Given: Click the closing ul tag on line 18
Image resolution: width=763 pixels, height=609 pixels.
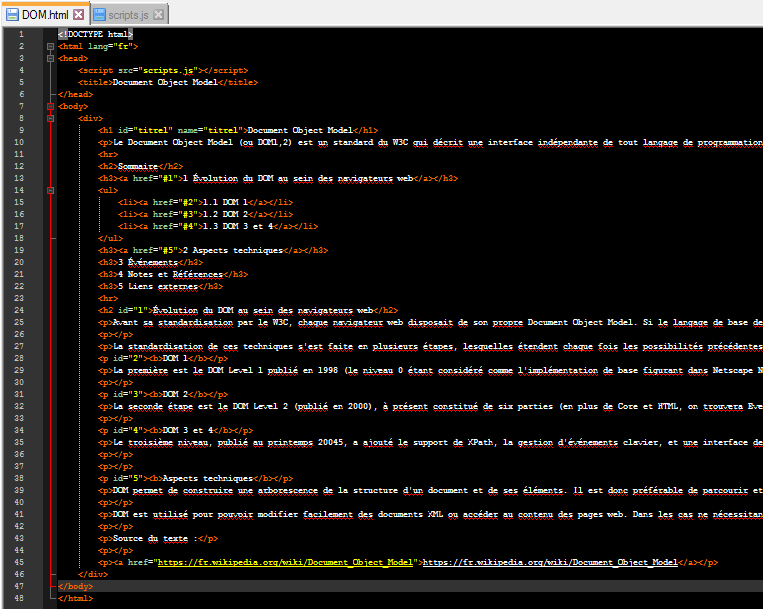Looking at the screenshot, I should pyautogui.click(x=110, y=238).
